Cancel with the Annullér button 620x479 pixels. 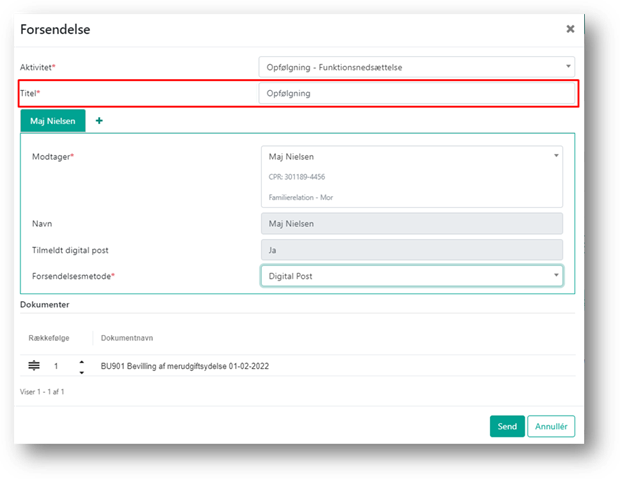551,427
